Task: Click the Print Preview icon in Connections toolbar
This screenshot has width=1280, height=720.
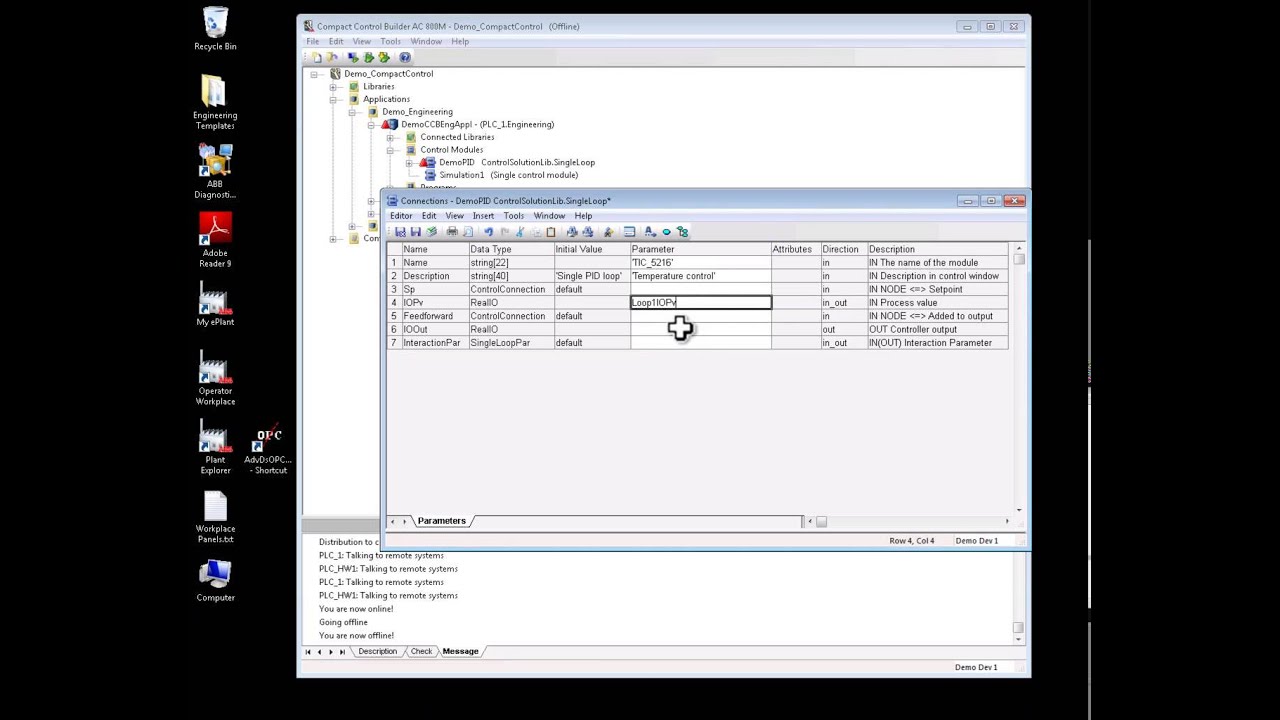Action: click(x=468, y=232)
